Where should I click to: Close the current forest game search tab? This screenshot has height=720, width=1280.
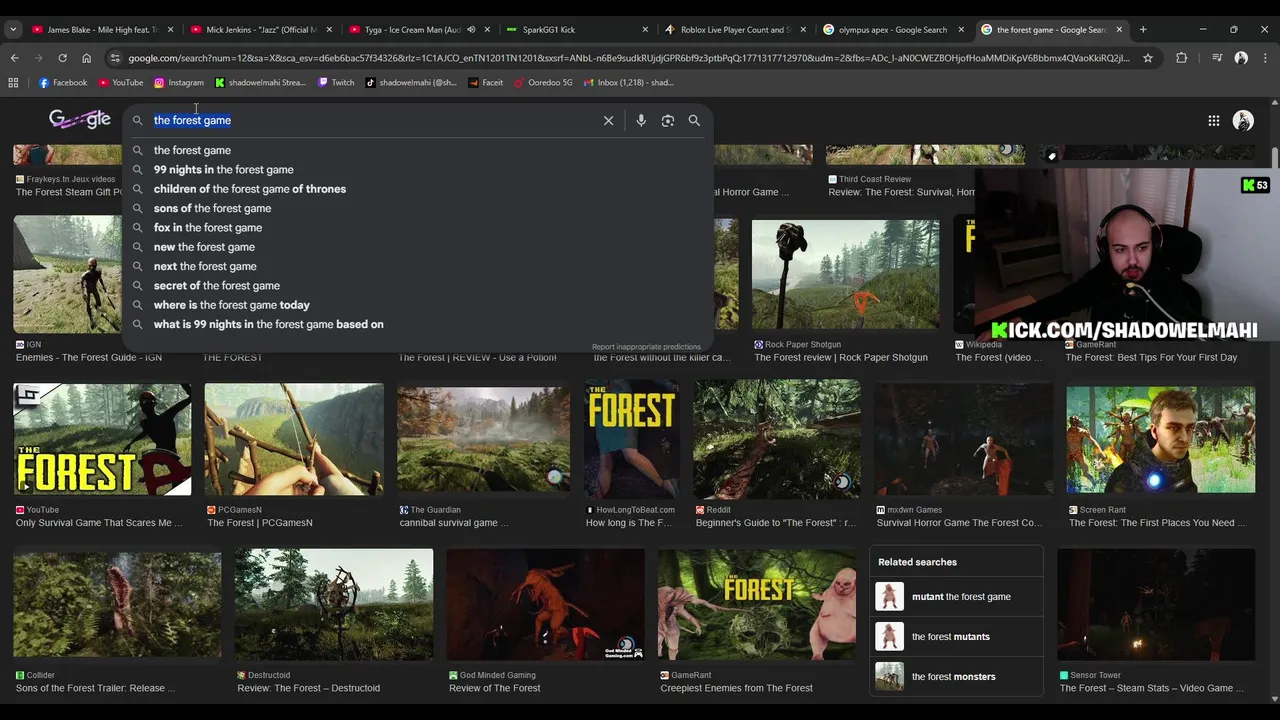pos(1119,30)
